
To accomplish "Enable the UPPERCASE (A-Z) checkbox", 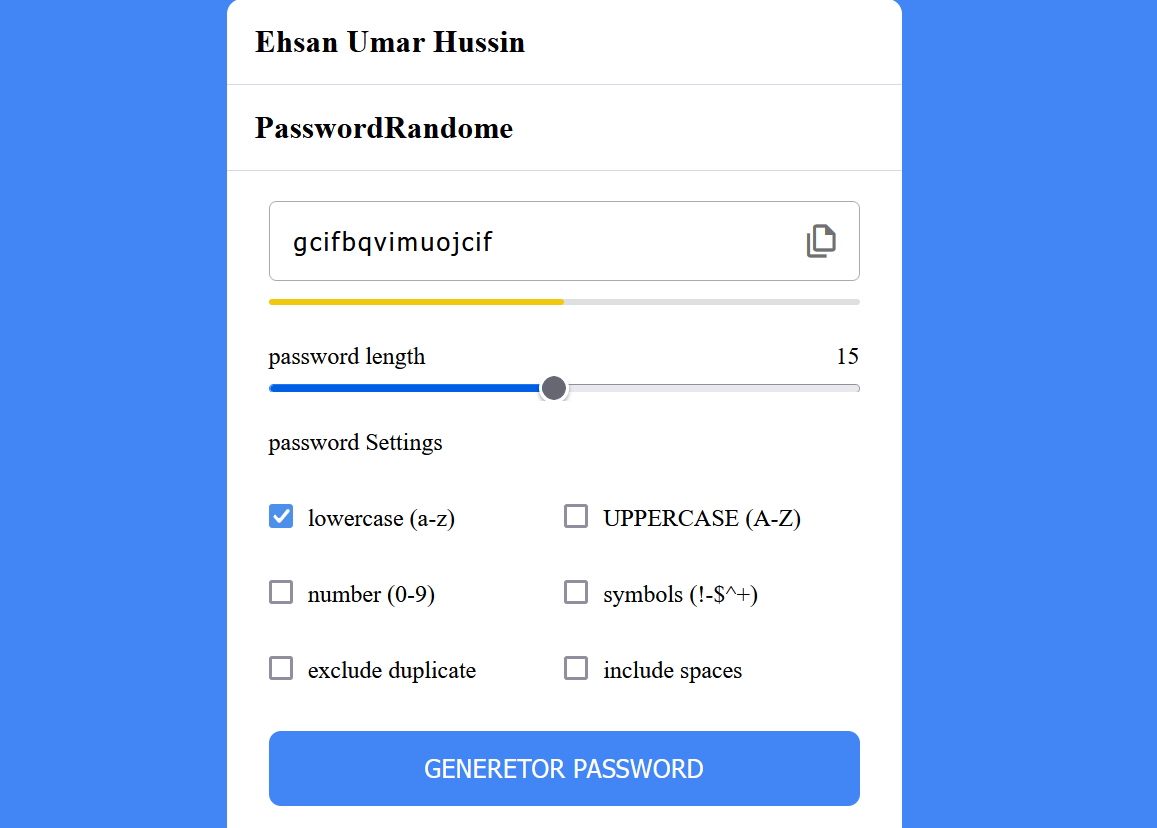I will [576, 516].
